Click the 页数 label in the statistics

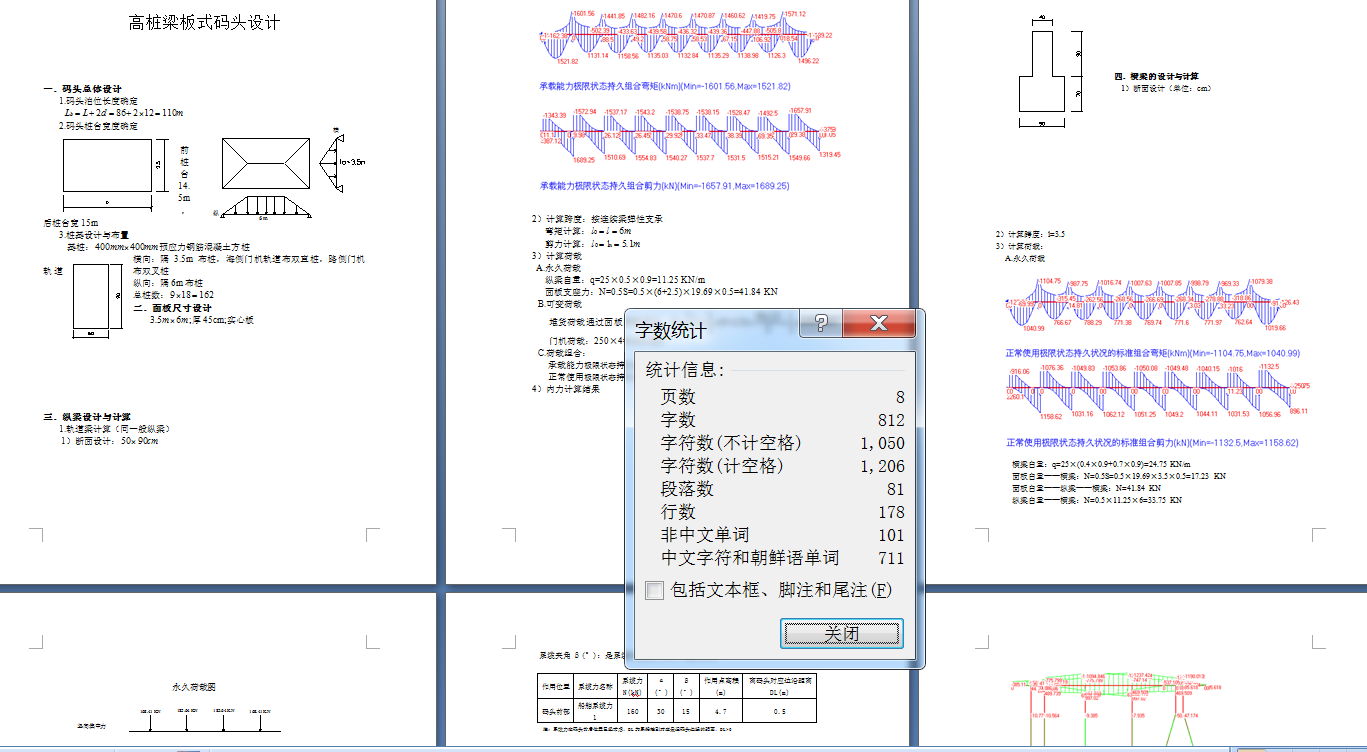[678, 397]
